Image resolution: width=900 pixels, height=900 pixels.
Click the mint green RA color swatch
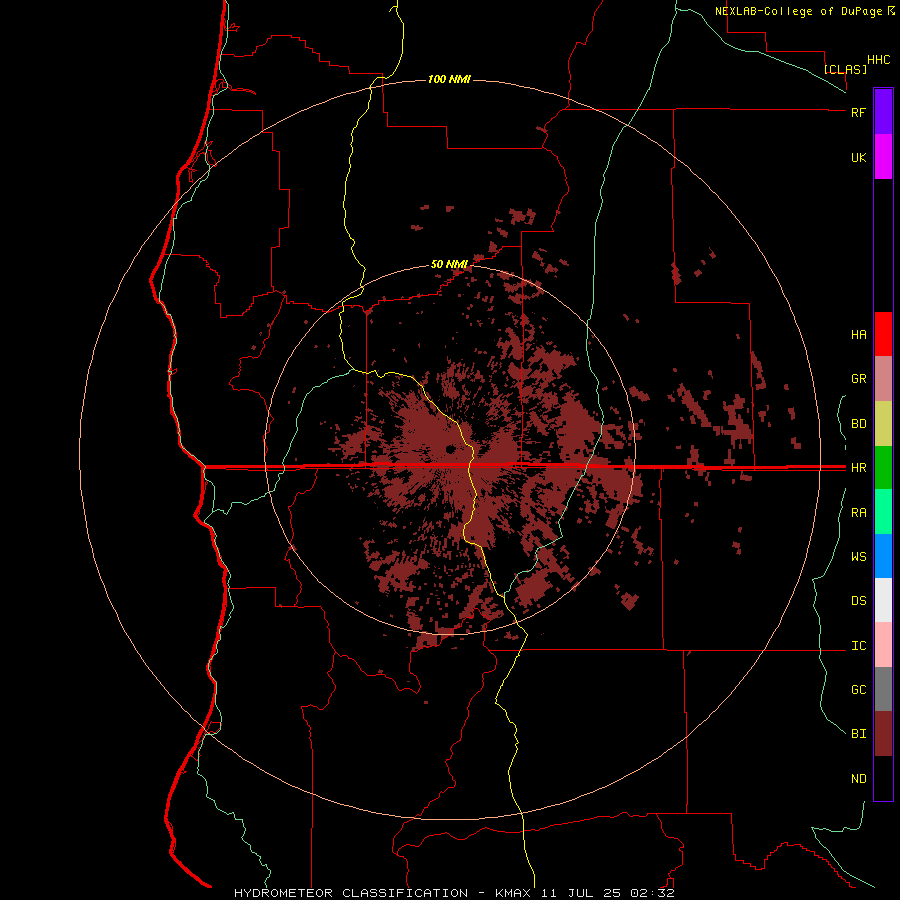[883, 512]
